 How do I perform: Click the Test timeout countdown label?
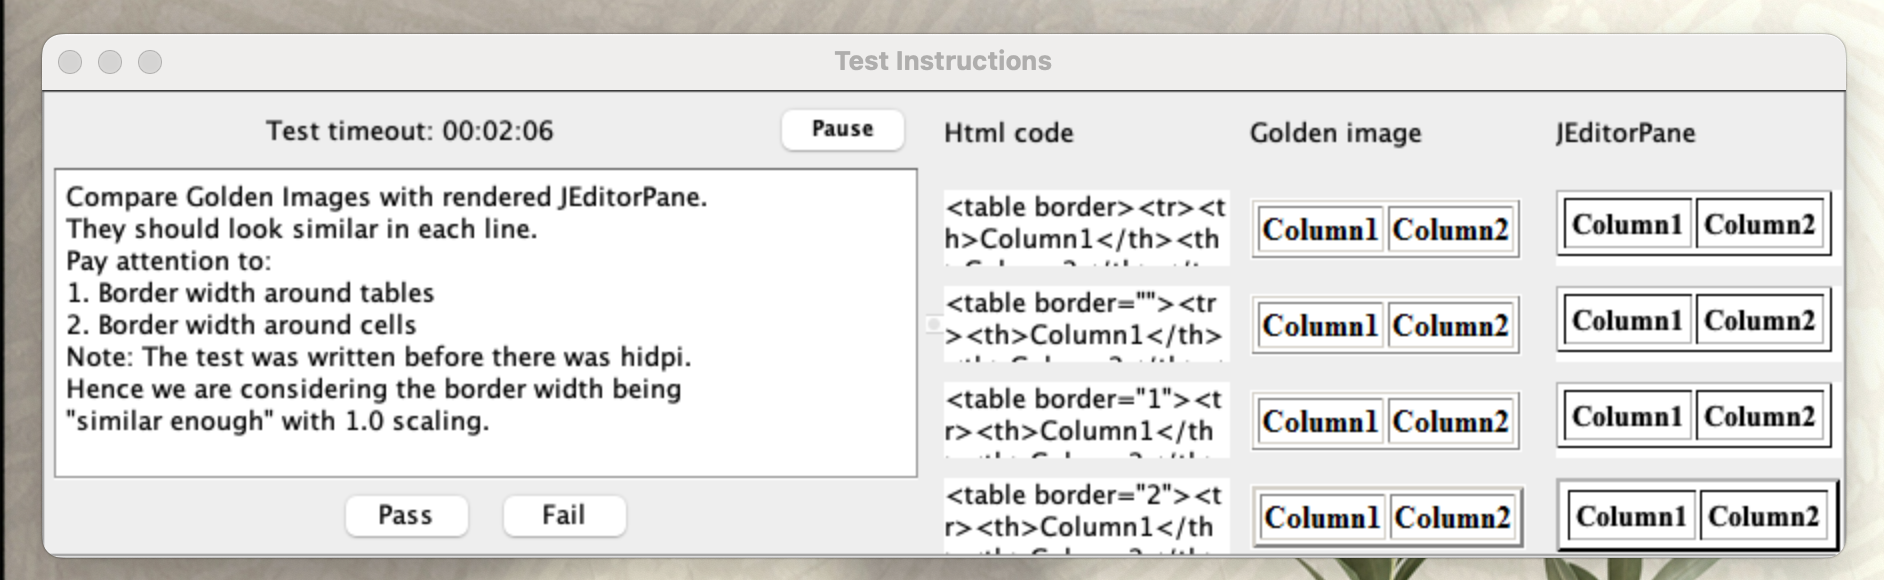point(409,131)
